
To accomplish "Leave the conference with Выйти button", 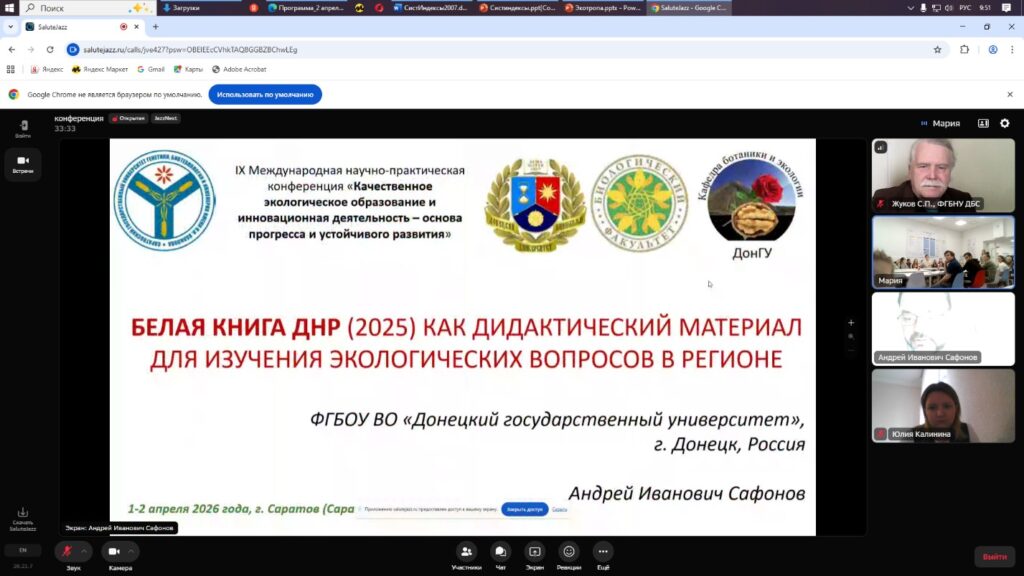I will [994, 556].
